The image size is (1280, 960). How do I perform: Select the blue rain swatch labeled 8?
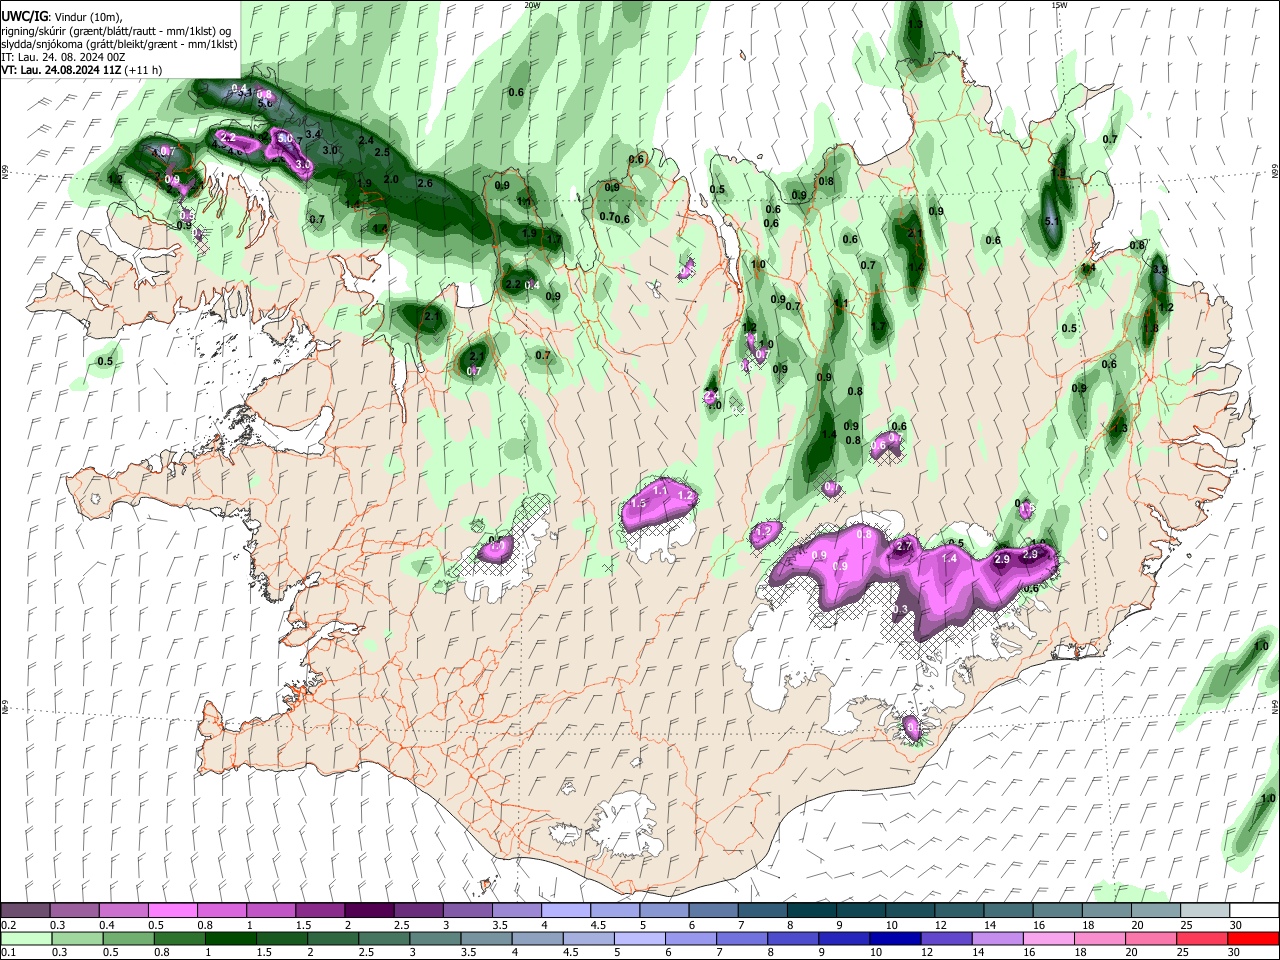pyautogui.click(x=793, y=938)
